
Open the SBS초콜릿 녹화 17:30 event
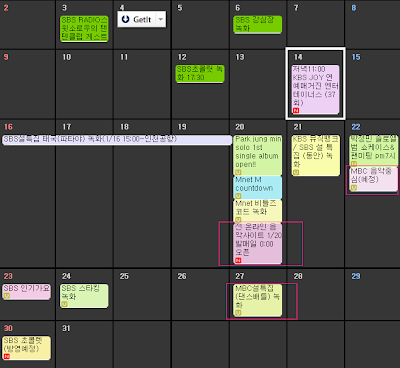[x=200, y=73]
